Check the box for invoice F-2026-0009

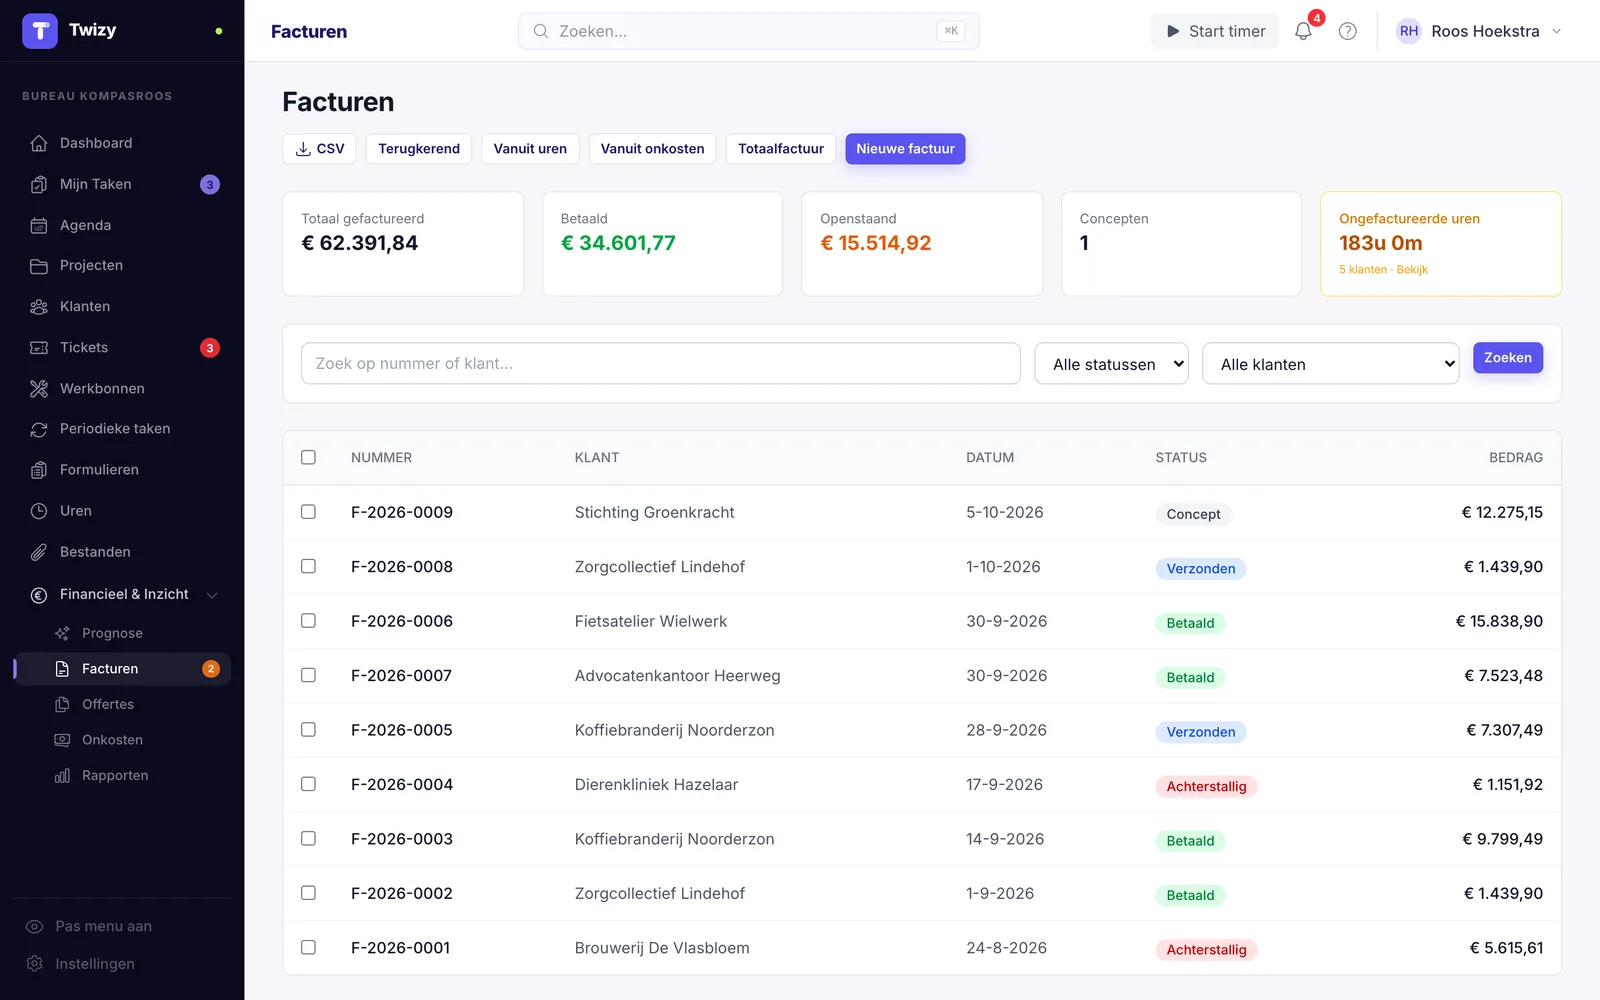point(308,512)
